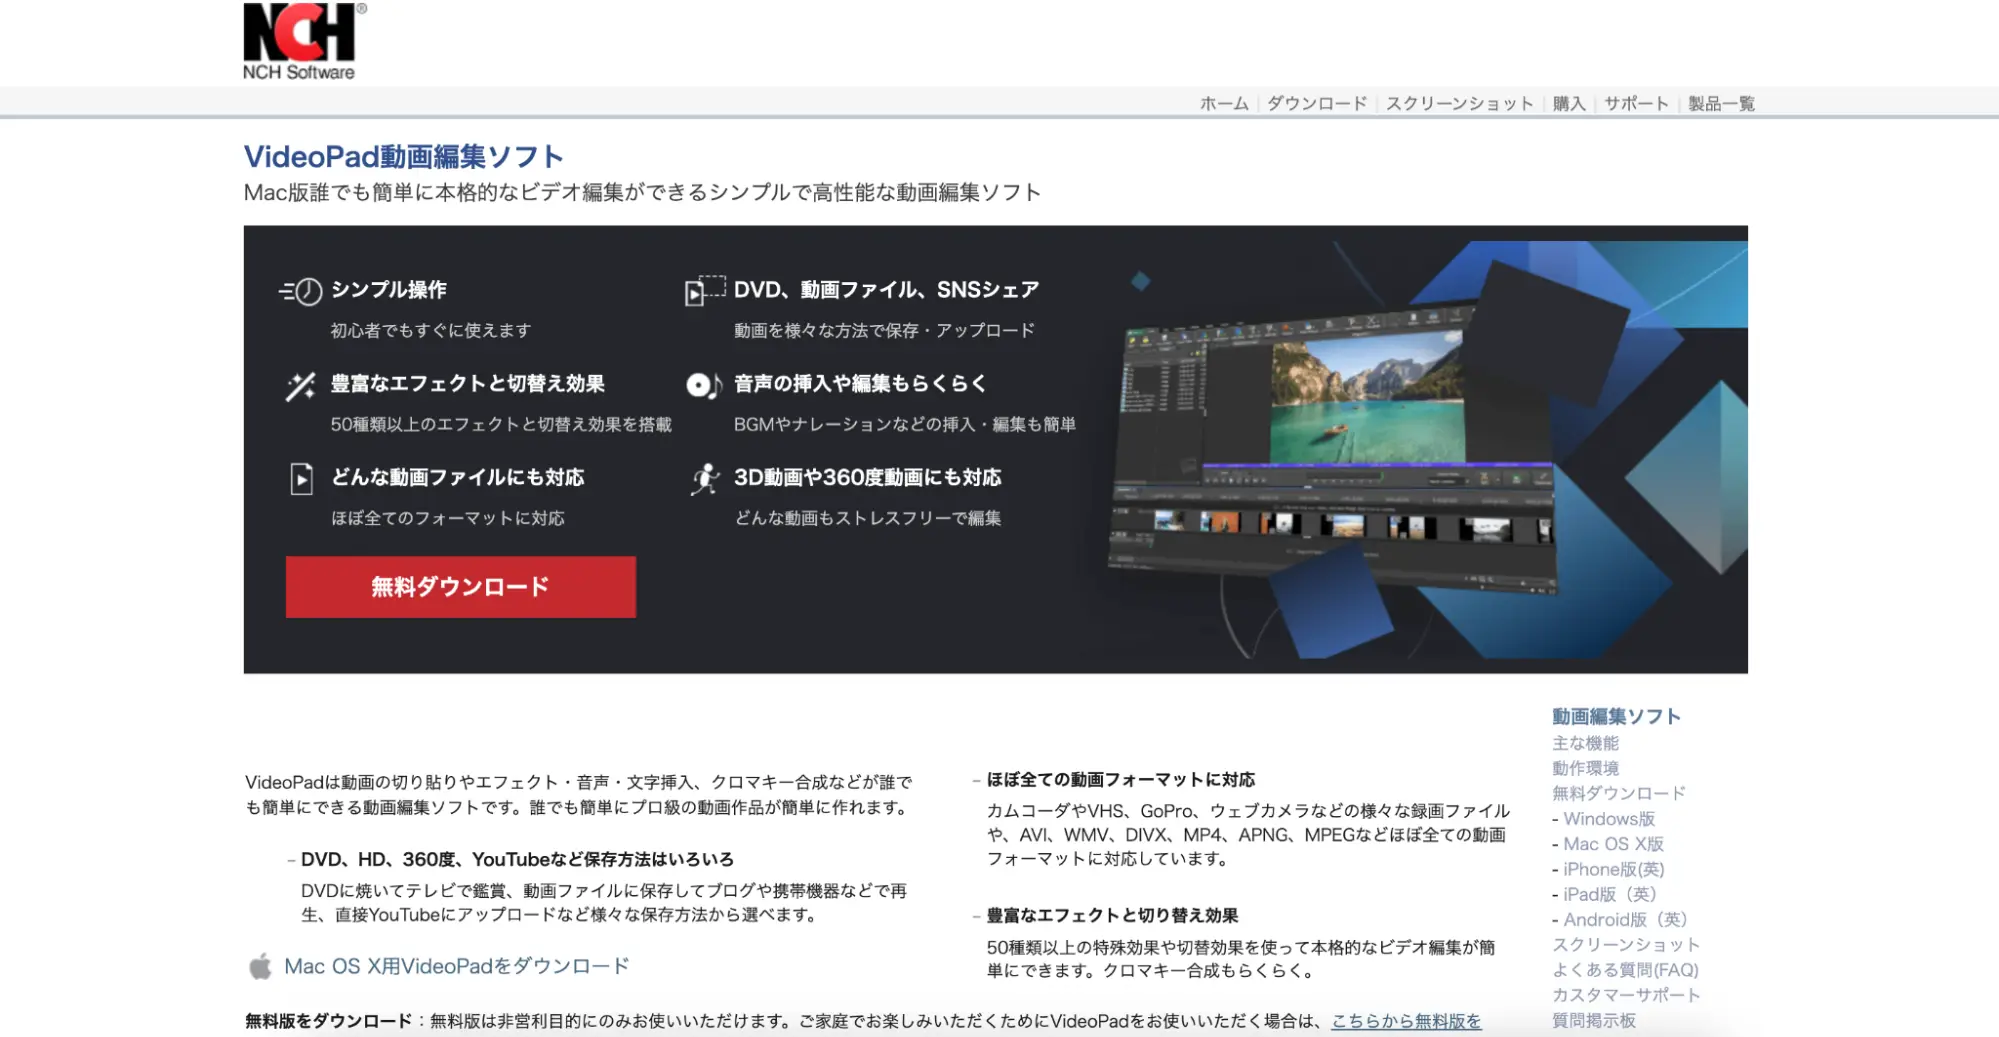Open 質問掲示板 sidebar link
The width and height of the screenshot is (1999, 1037).
1594,1020
